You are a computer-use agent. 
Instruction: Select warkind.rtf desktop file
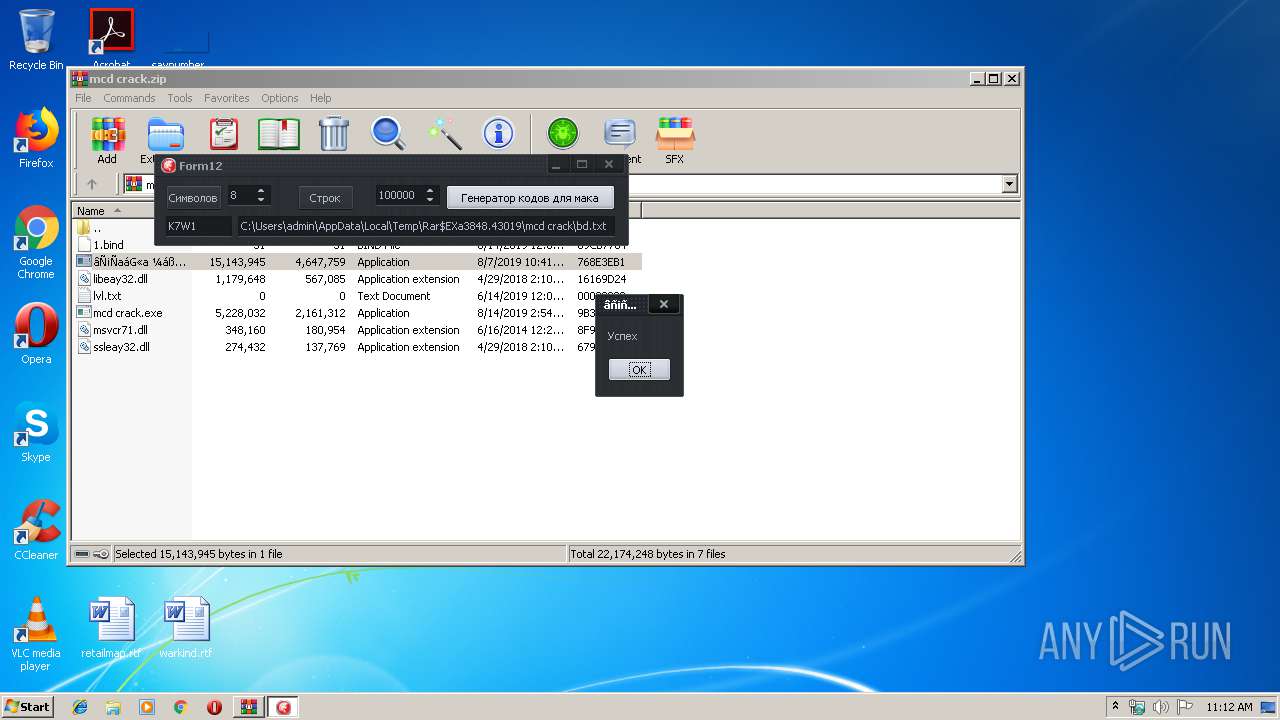186,628
